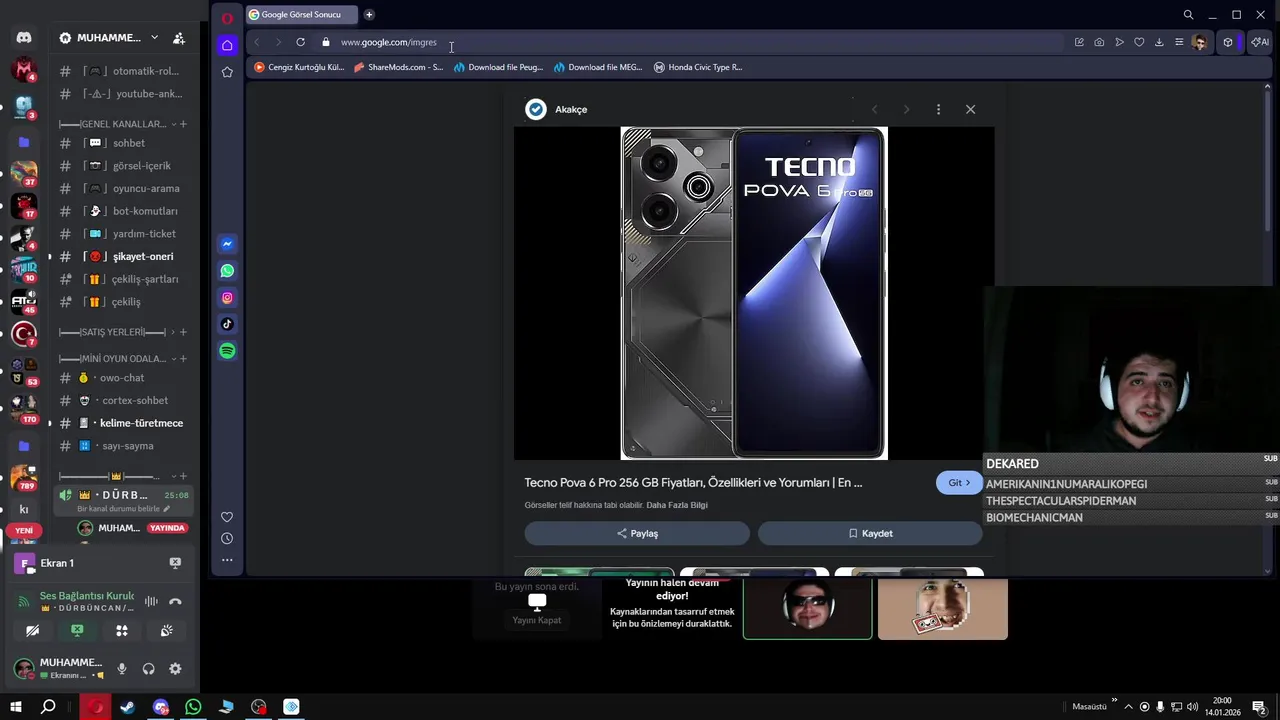Viewport: 1280px width, 720px height.
Task: Toggle Discord screen share button
Action: pos(77,631)
